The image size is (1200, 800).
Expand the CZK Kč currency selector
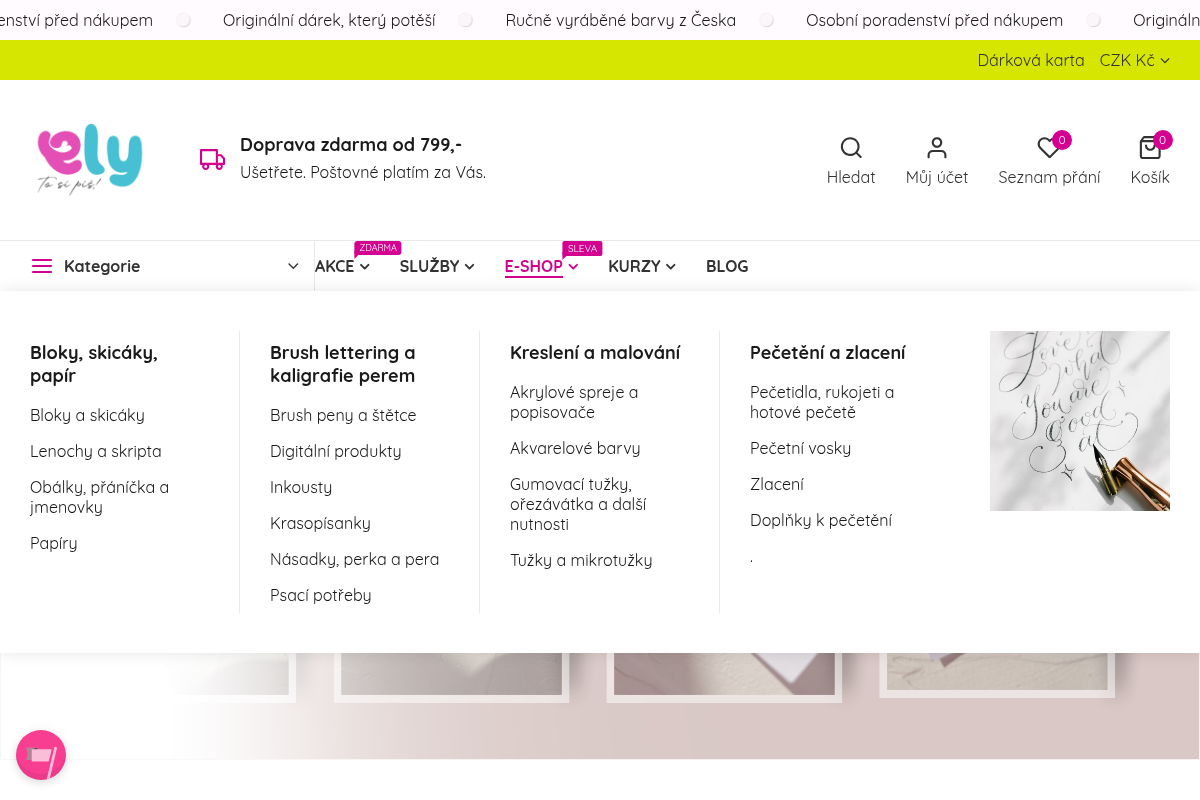click(x=1135, y=60)
